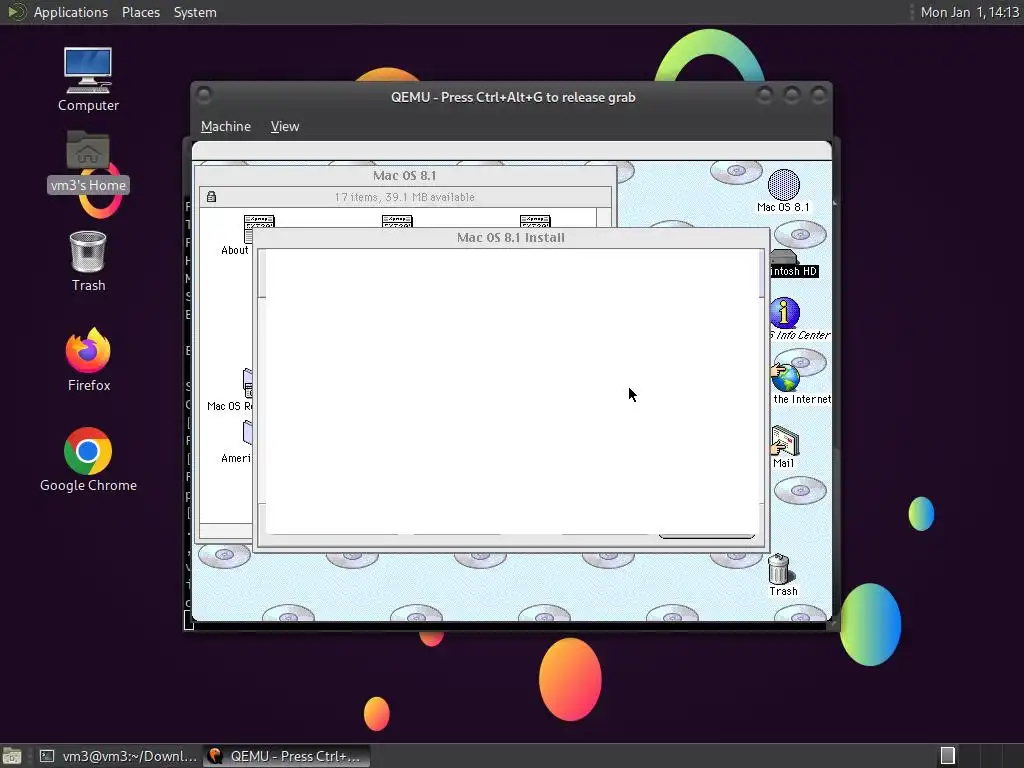Click the Mac OS 8.1 Install title bar

coord(511,238)
